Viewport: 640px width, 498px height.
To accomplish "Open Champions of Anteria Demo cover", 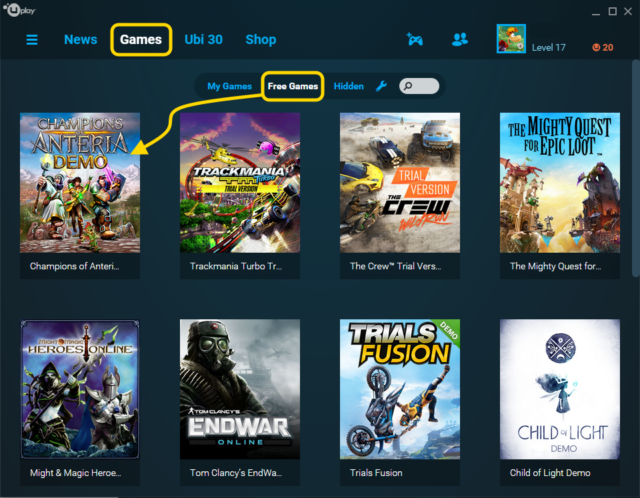I will pos(80,182).
